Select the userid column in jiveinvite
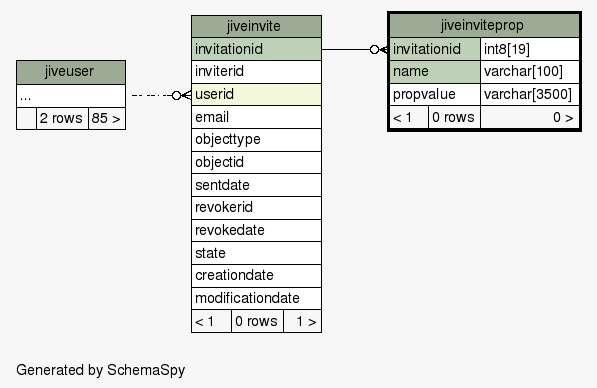Screen dimensions: 597x388 pyautogui.click(x=256, y=94)
